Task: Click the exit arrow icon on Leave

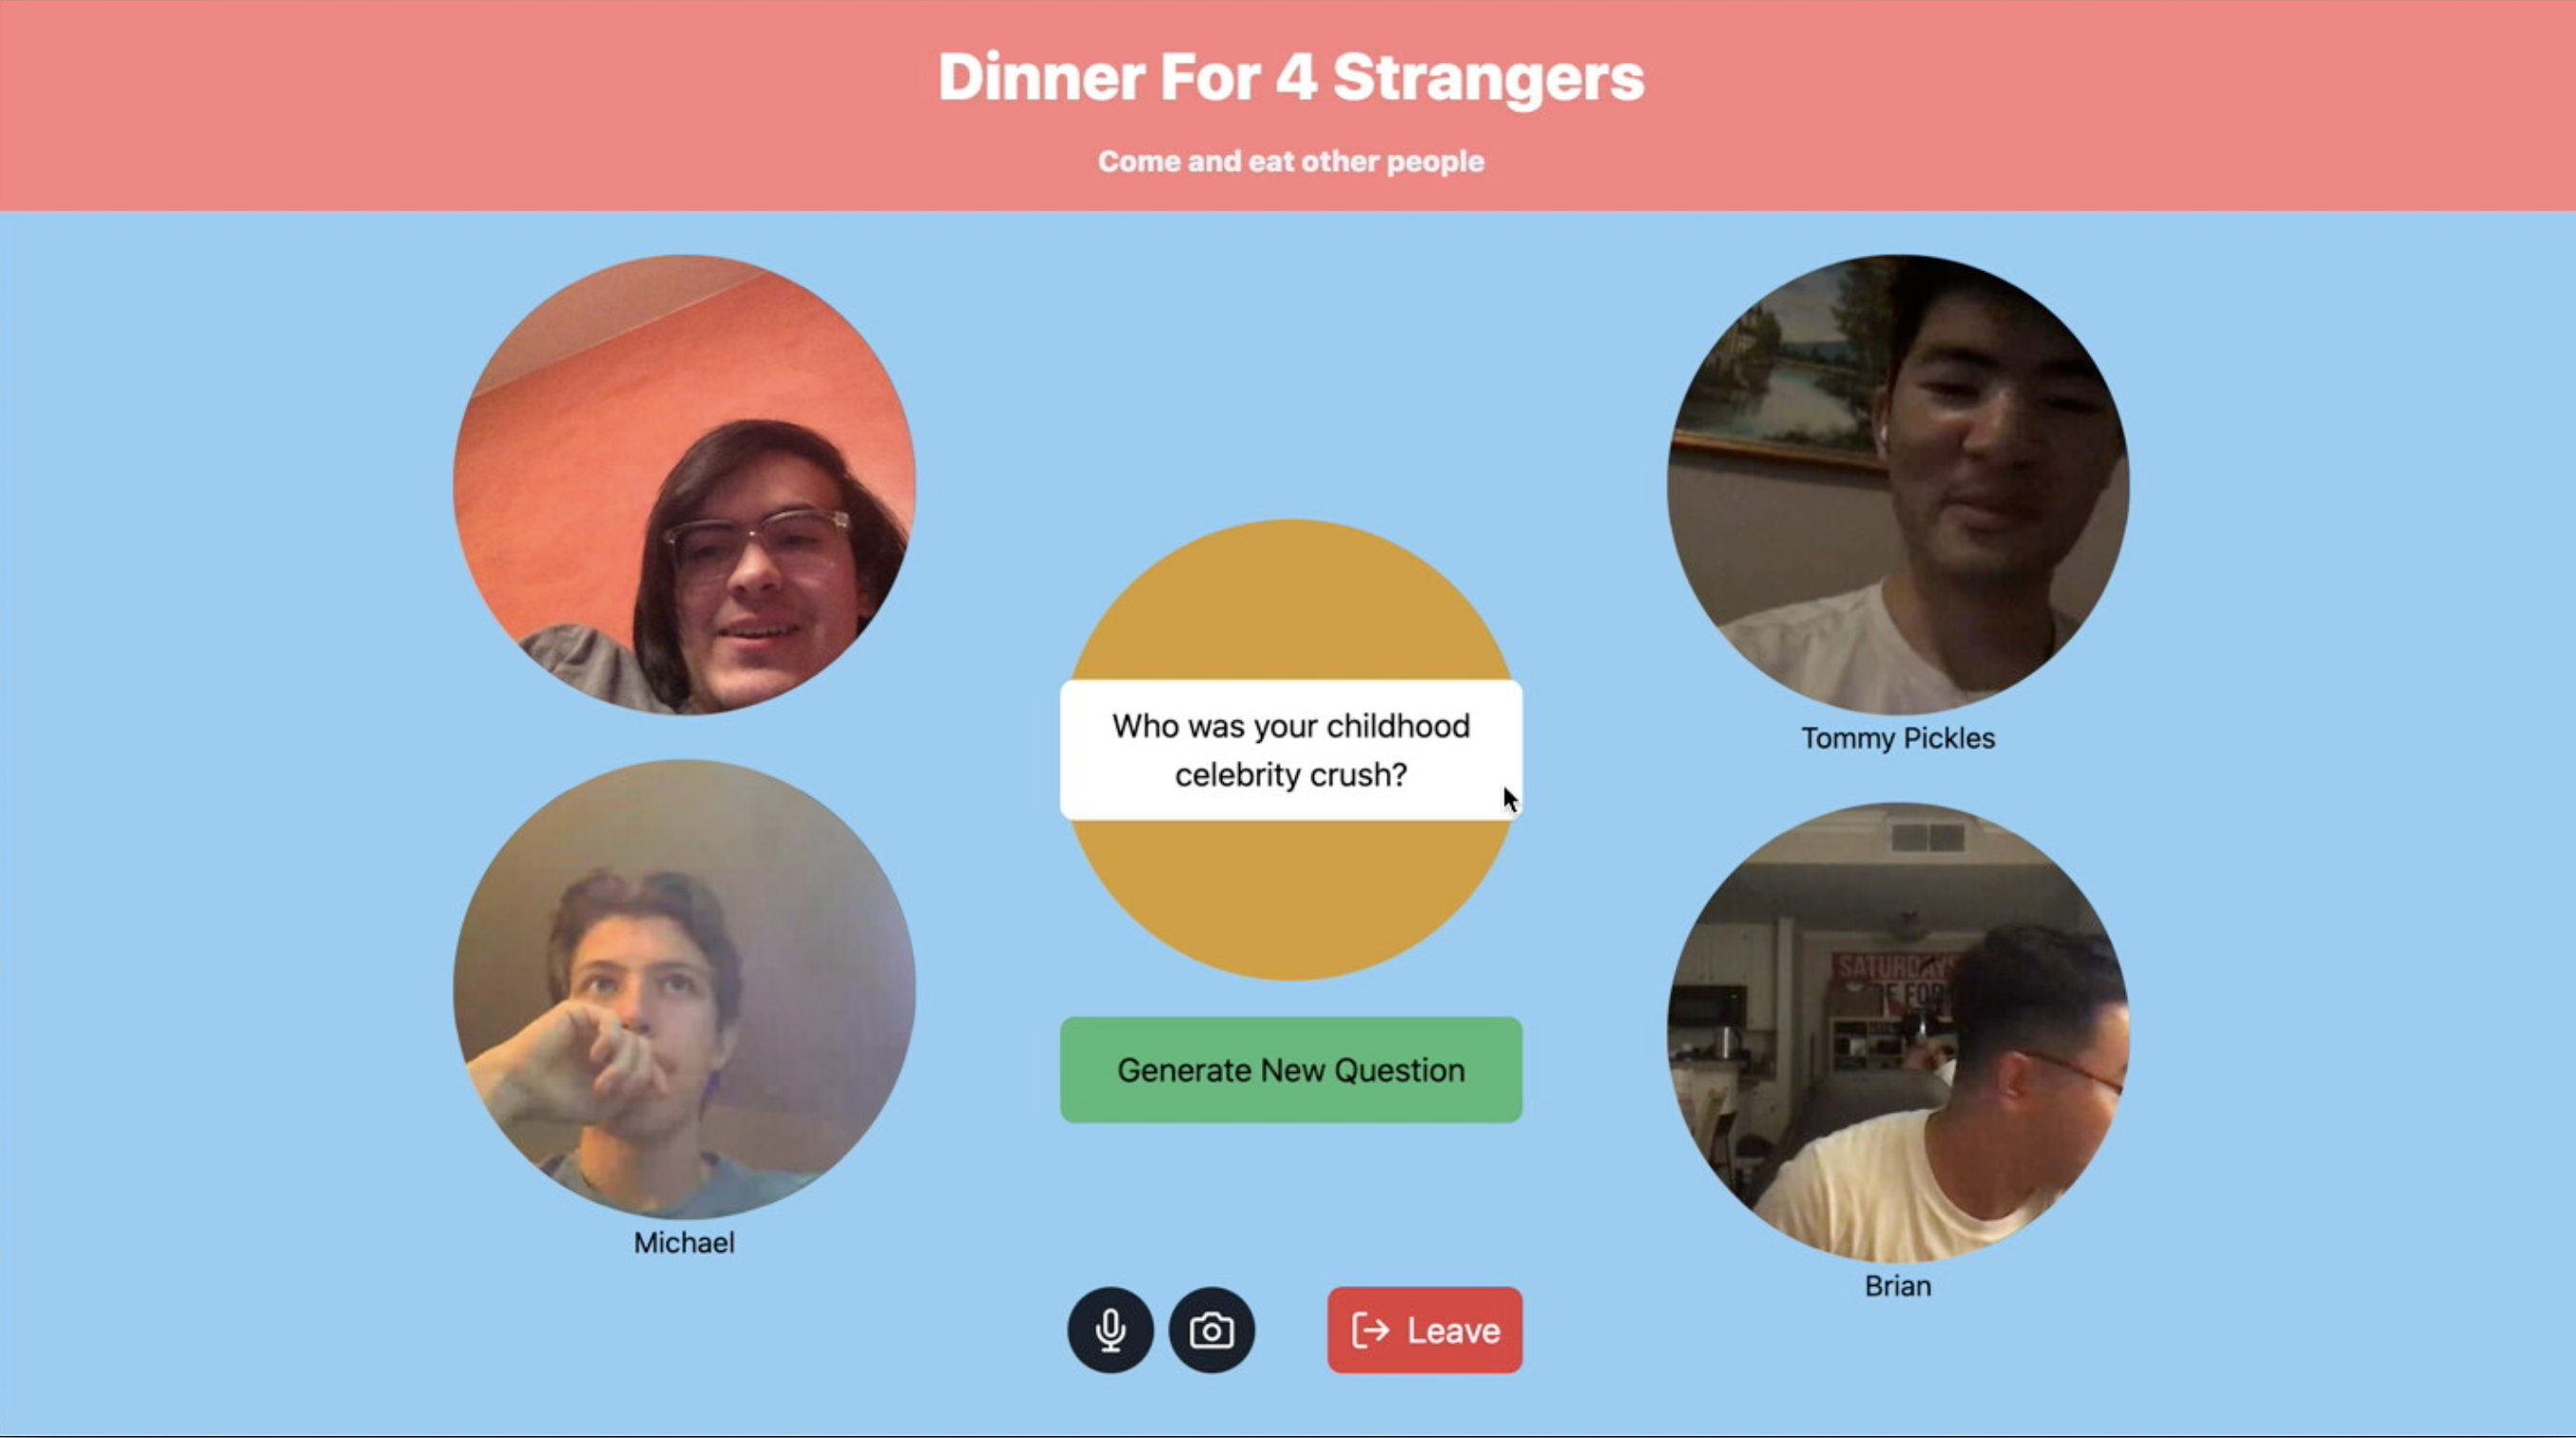Action: [1371, 1331]
